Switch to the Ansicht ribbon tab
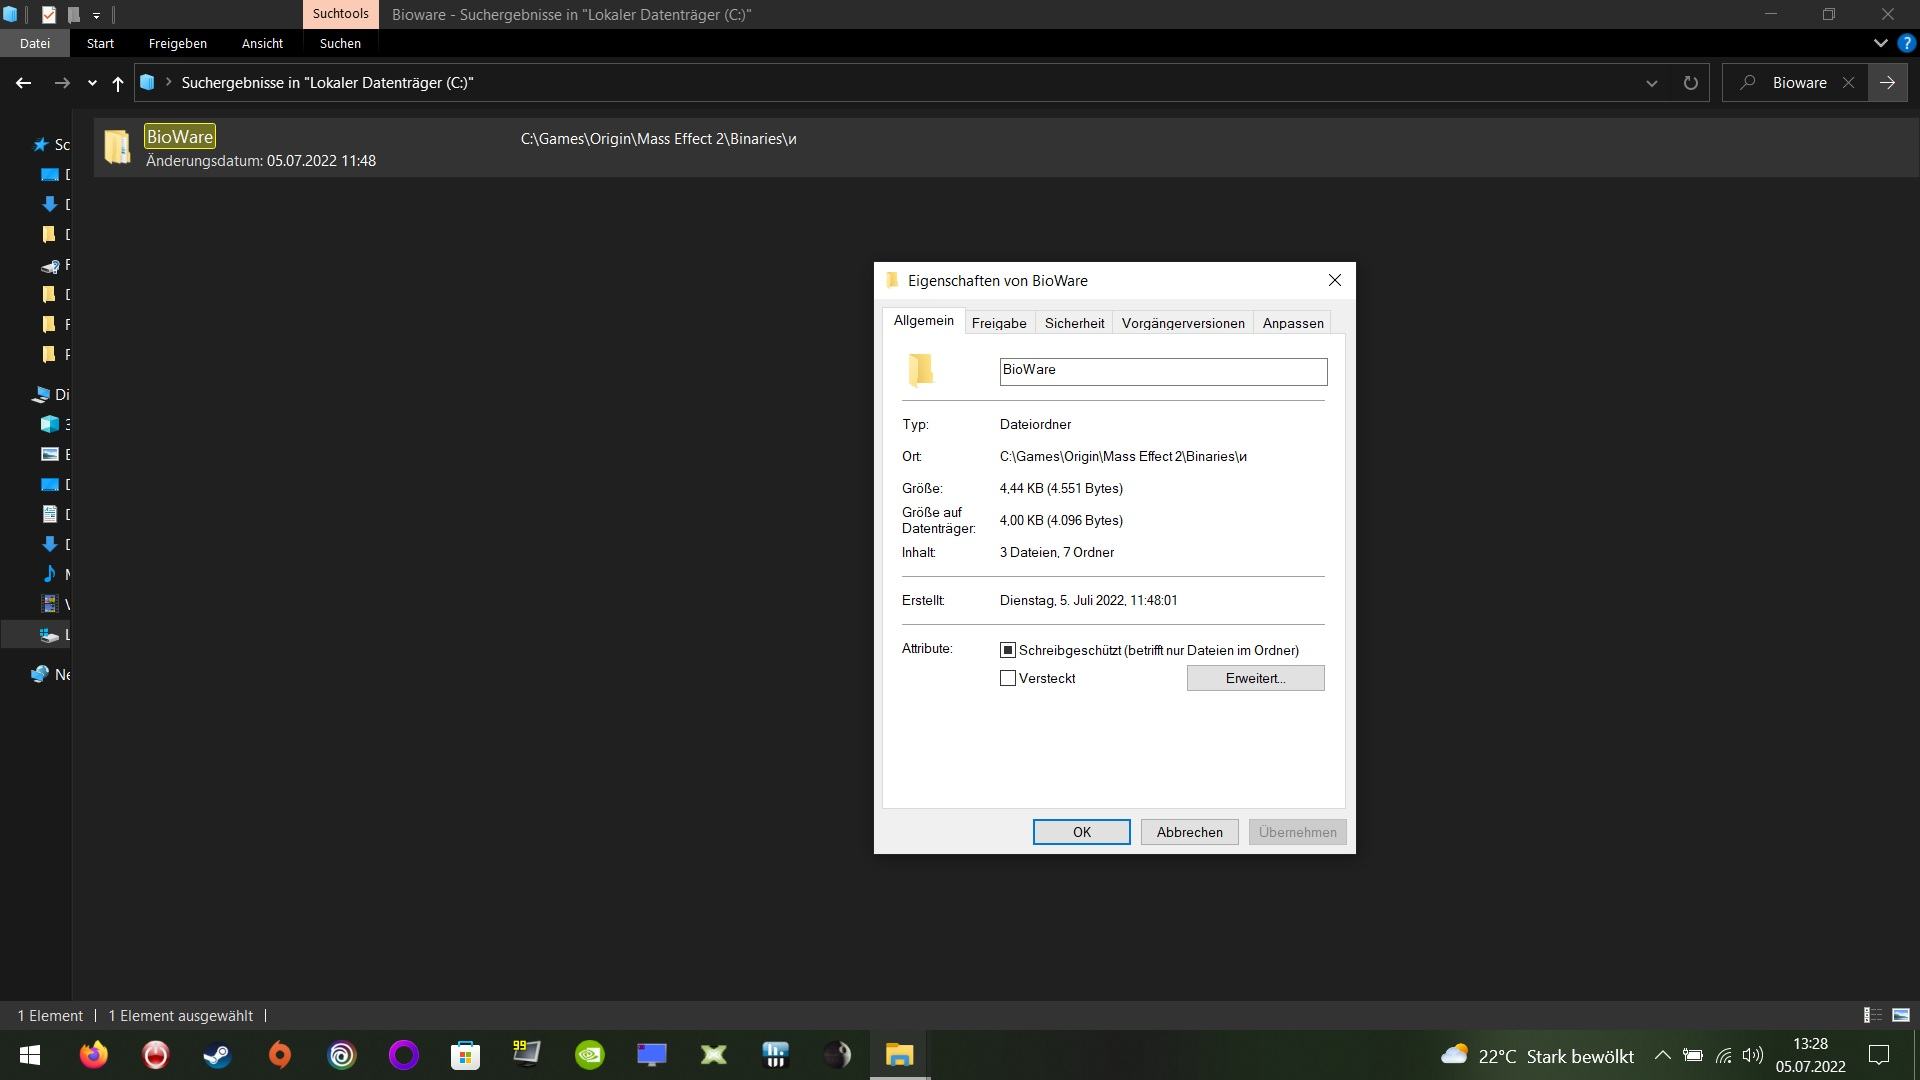The image size is (1920, 1080). click(x=262, y=43)
